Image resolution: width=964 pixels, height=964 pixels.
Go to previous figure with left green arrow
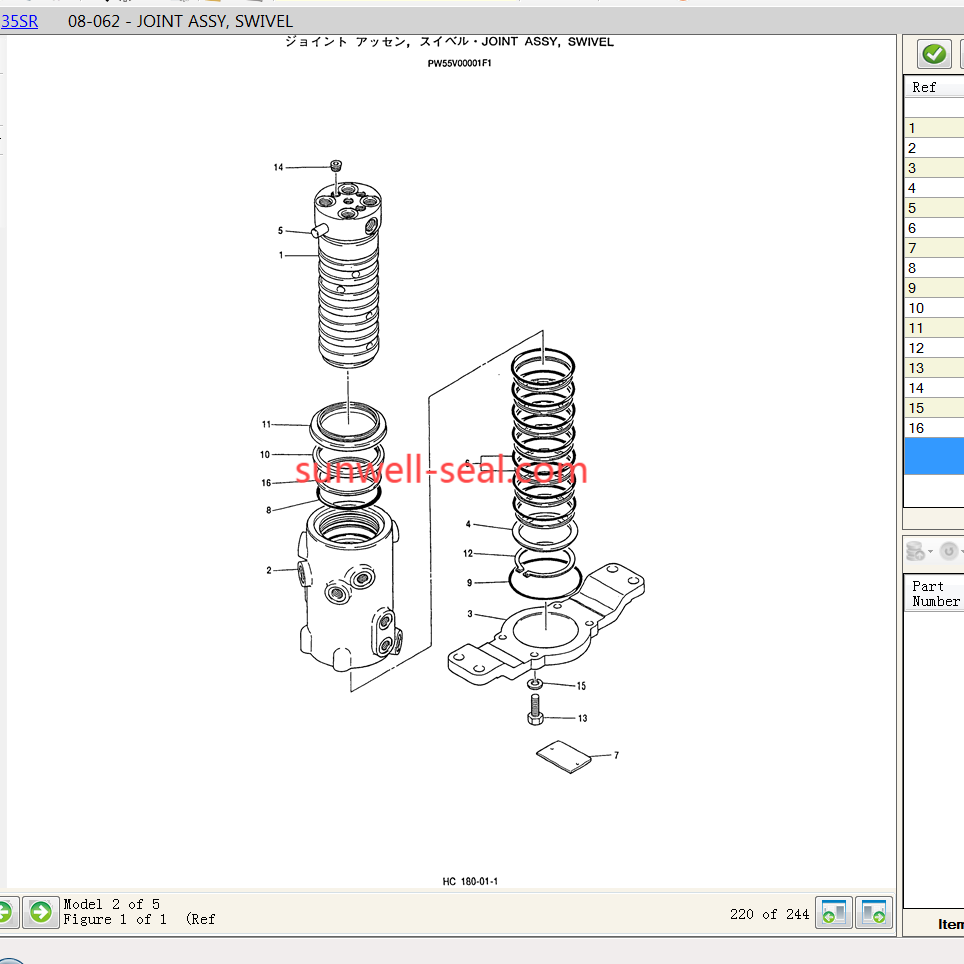[x=5, y=911]
